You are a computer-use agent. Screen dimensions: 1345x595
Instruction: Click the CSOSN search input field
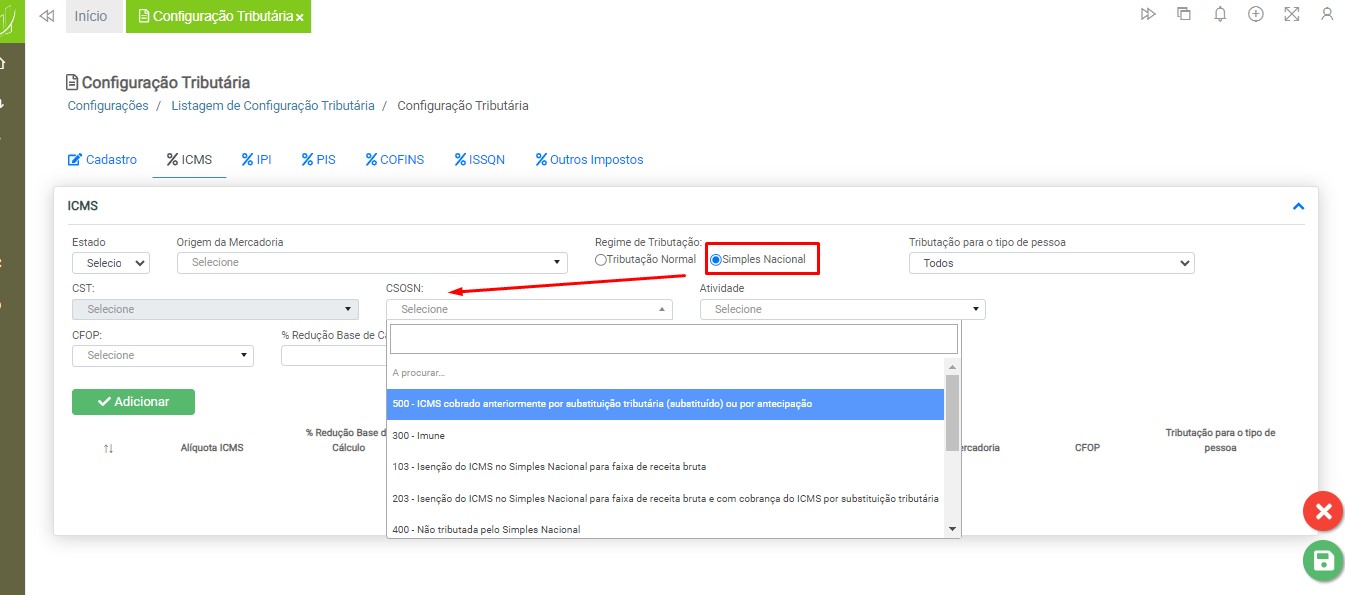tap(673, 339)
